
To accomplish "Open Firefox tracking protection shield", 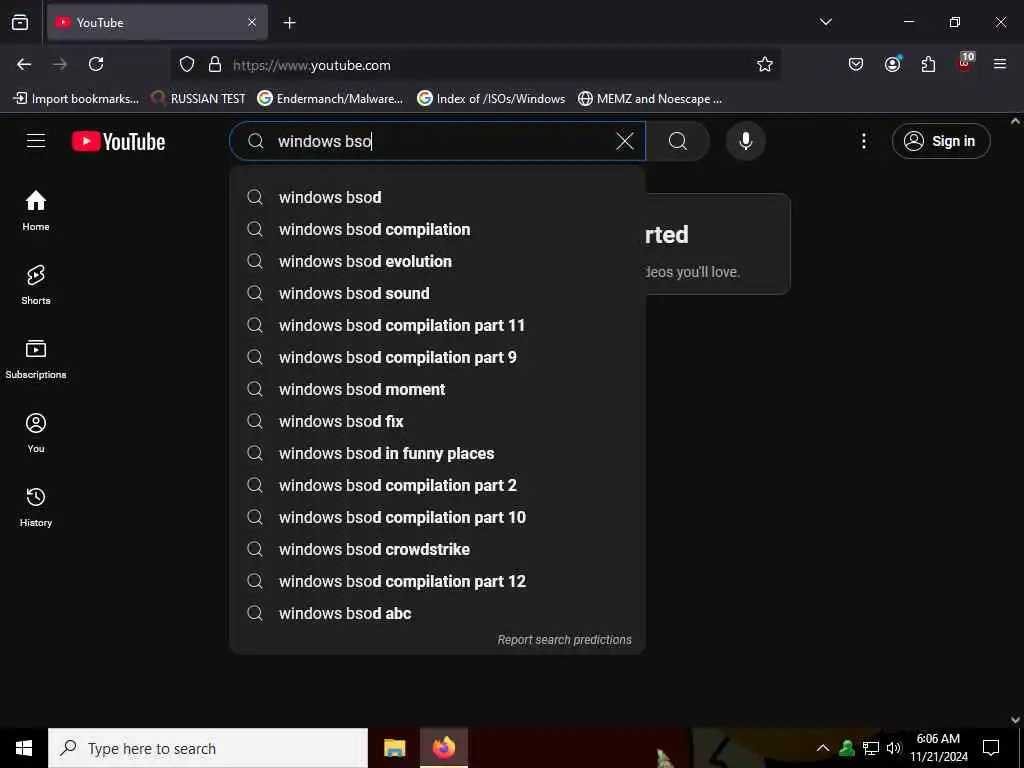I will (187, 65).
